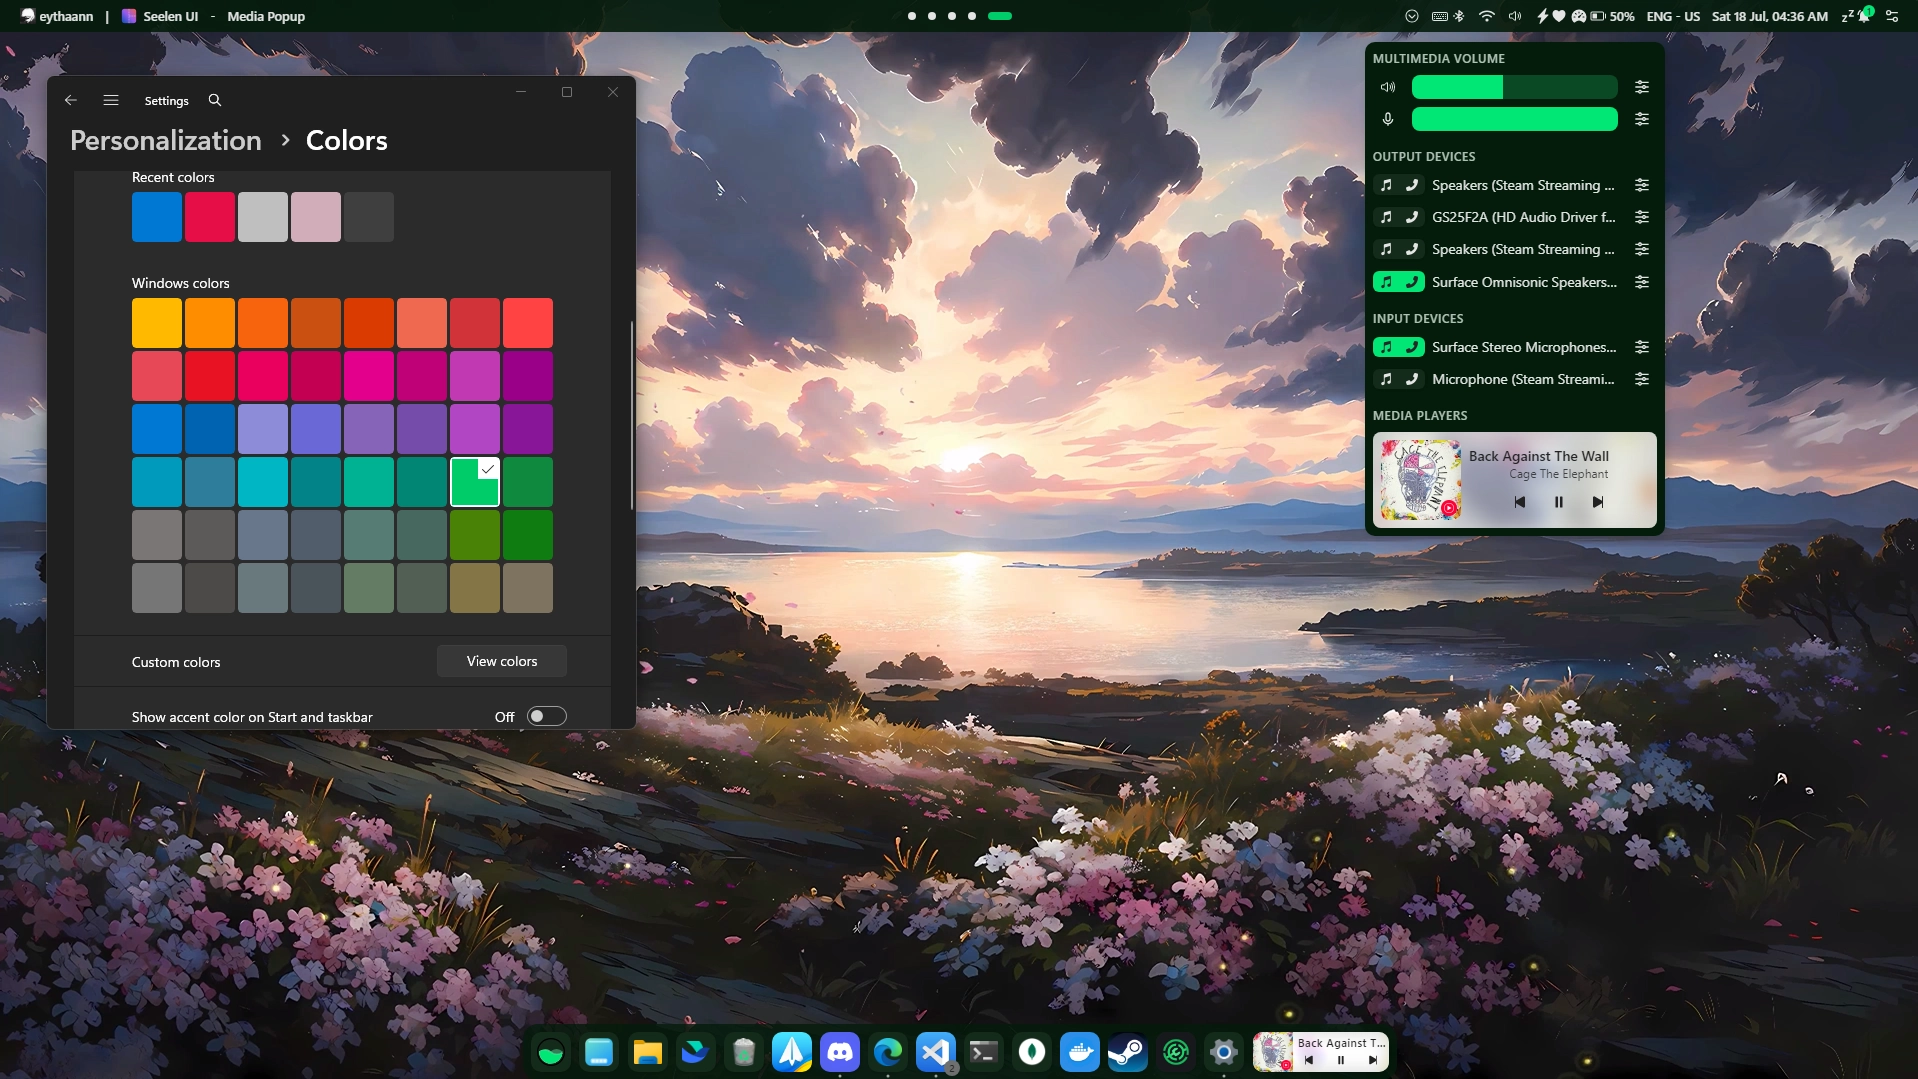This screenshot has width=1918, height=1079.
Task: Open the Terminal dock icon
Action: [984, 1052]
